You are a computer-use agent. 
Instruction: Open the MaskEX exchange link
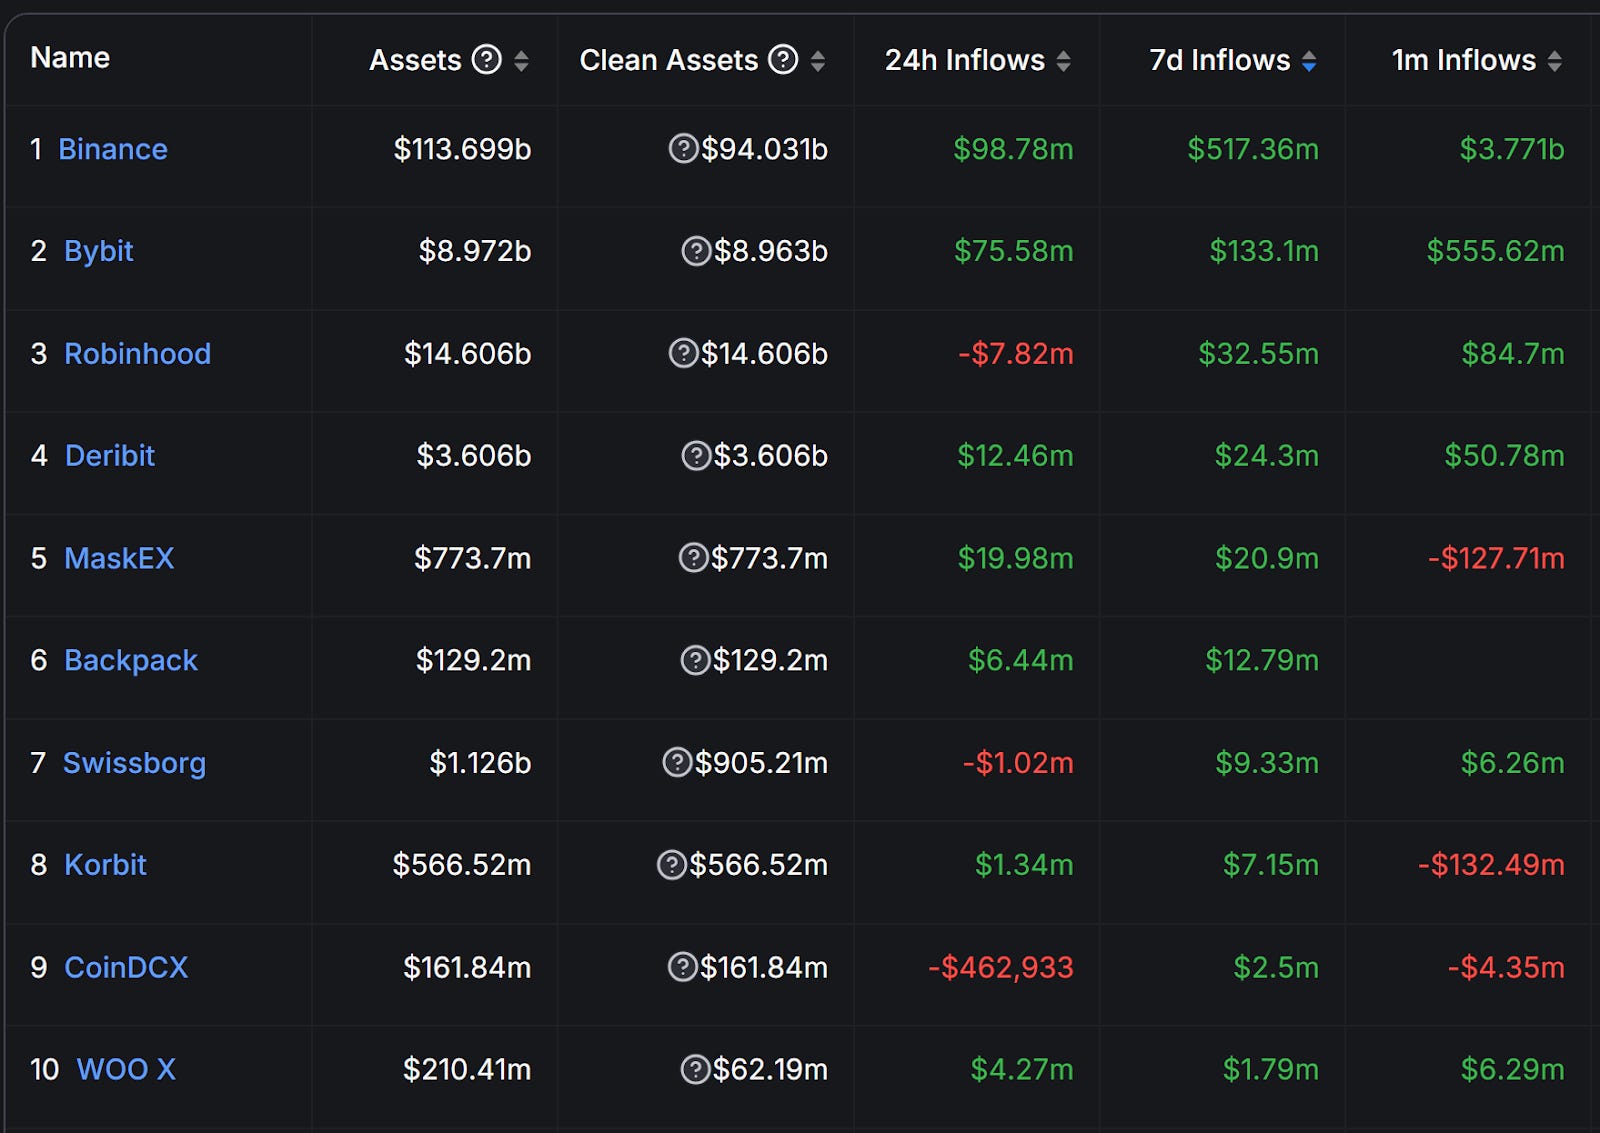point(119,558)
